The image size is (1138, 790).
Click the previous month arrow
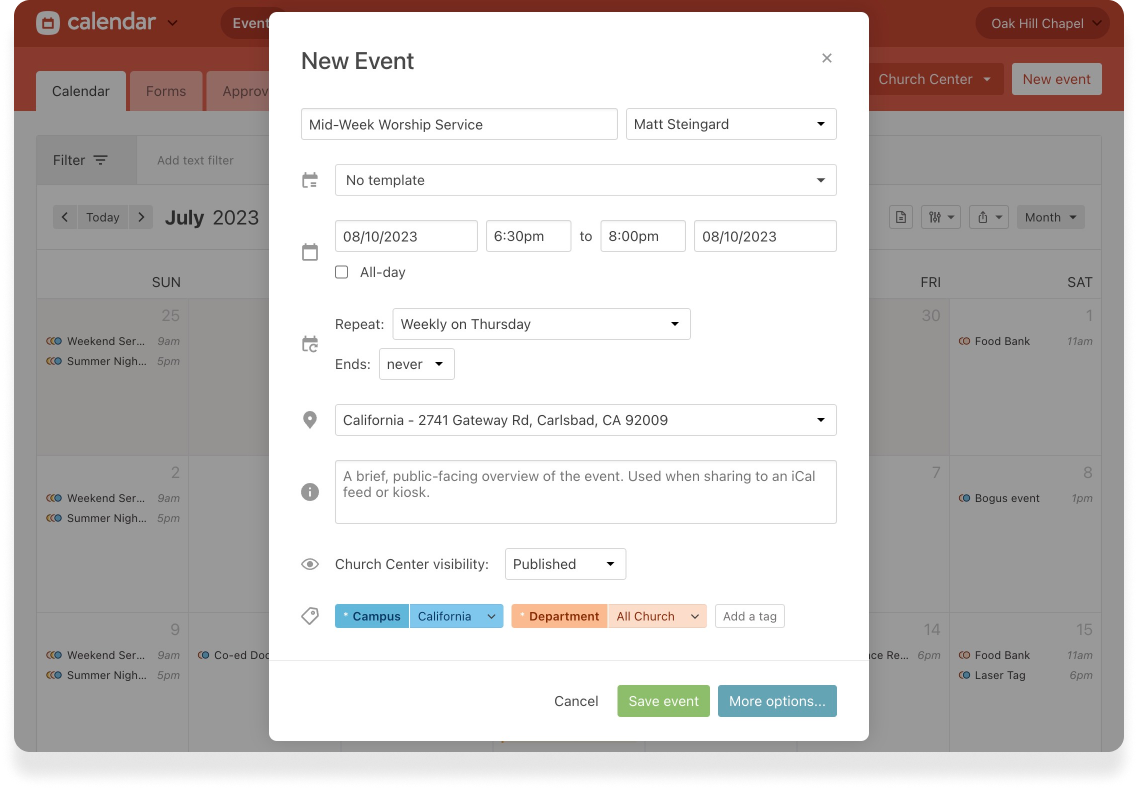65,217
